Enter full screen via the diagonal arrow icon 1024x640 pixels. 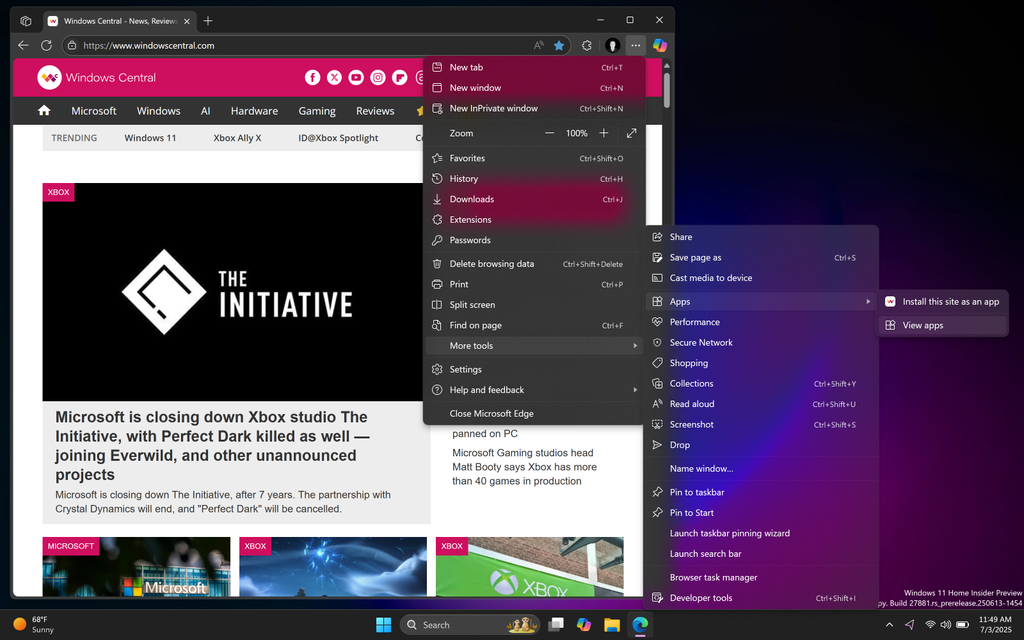pyautogui.click(x=632, y=132)
